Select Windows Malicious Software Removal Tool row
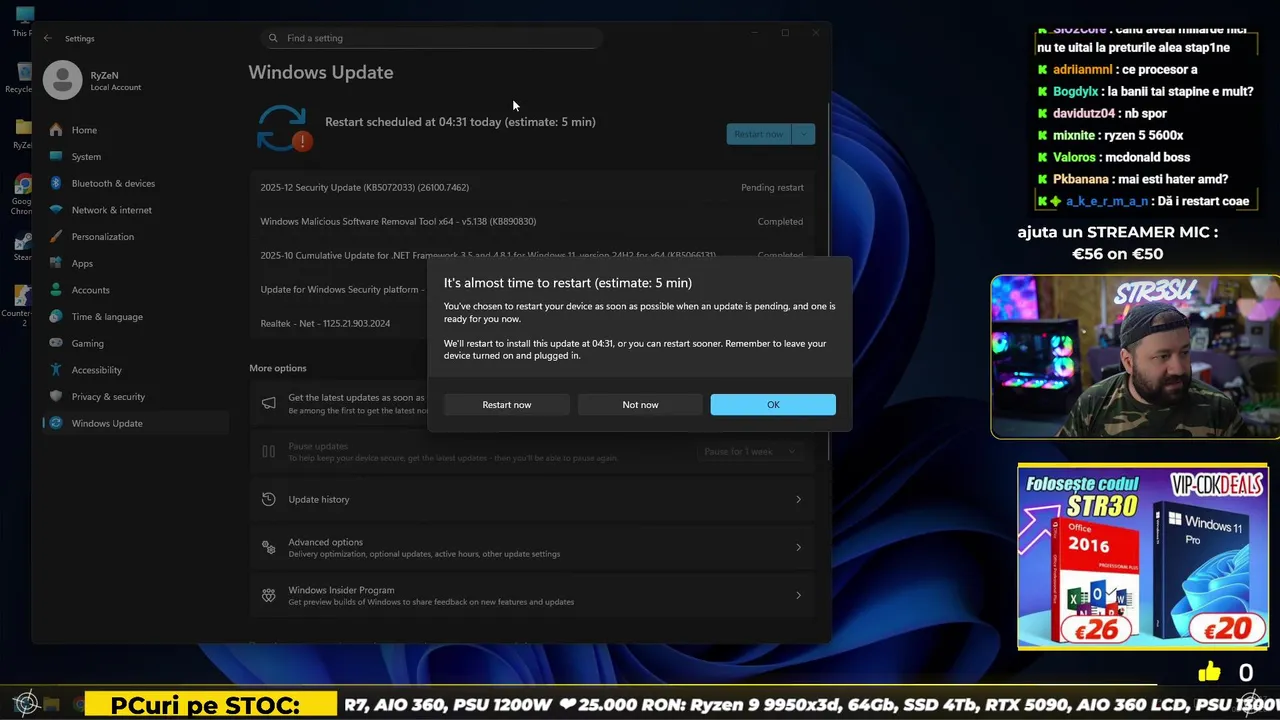This screenshot has width=1280, height=720. 532,221
